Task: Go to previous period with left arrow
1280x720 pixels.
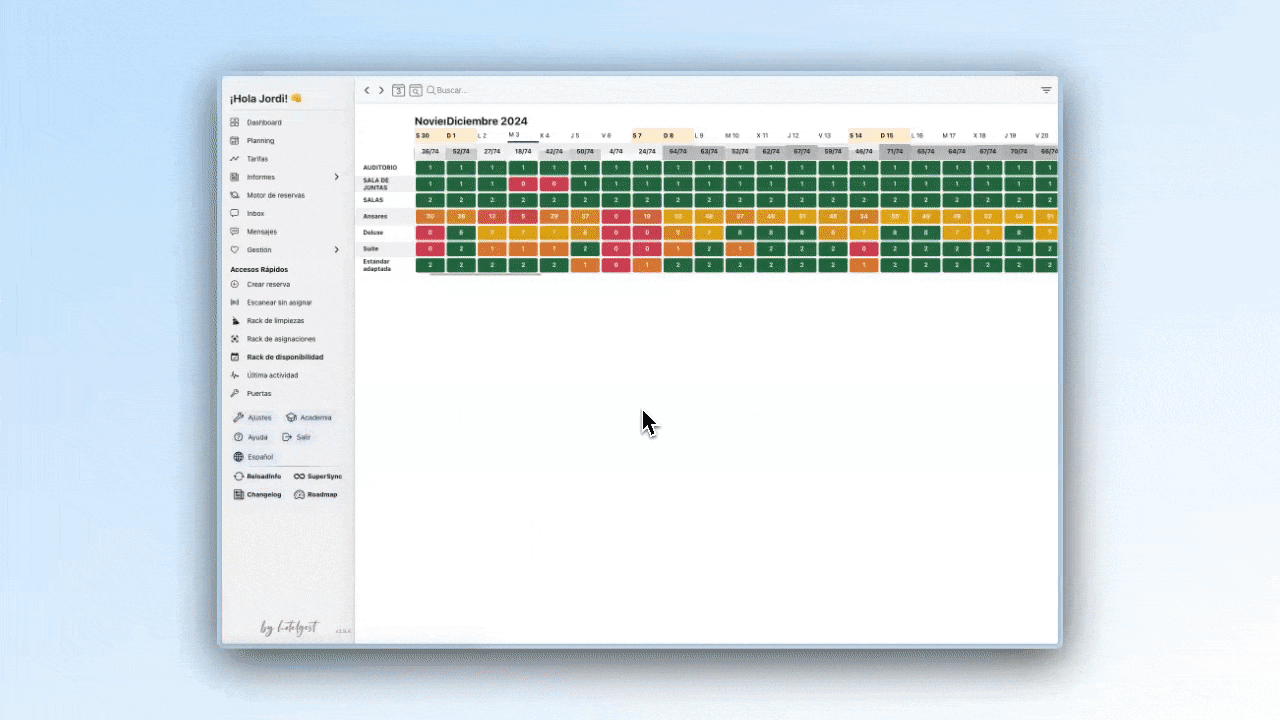Action: [x=367, y=90]
